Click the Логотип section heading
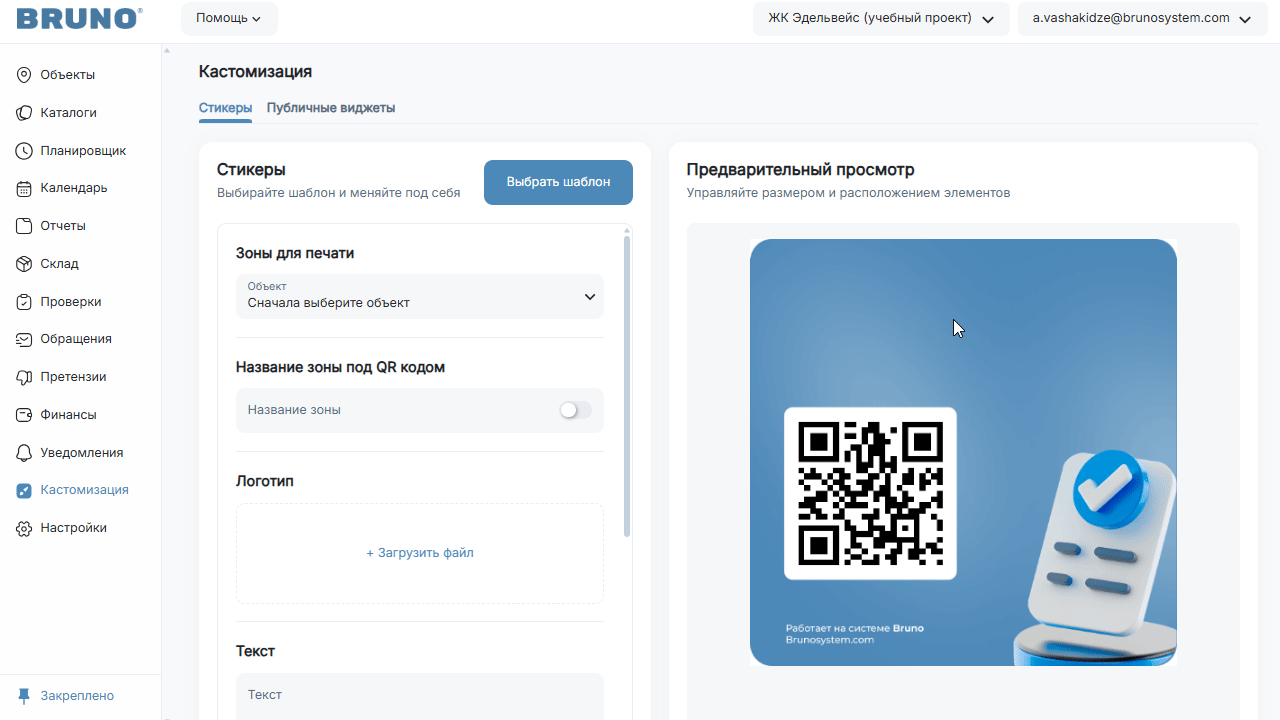The width and height of the screenshot is (1280, 720). pos(265,481)
